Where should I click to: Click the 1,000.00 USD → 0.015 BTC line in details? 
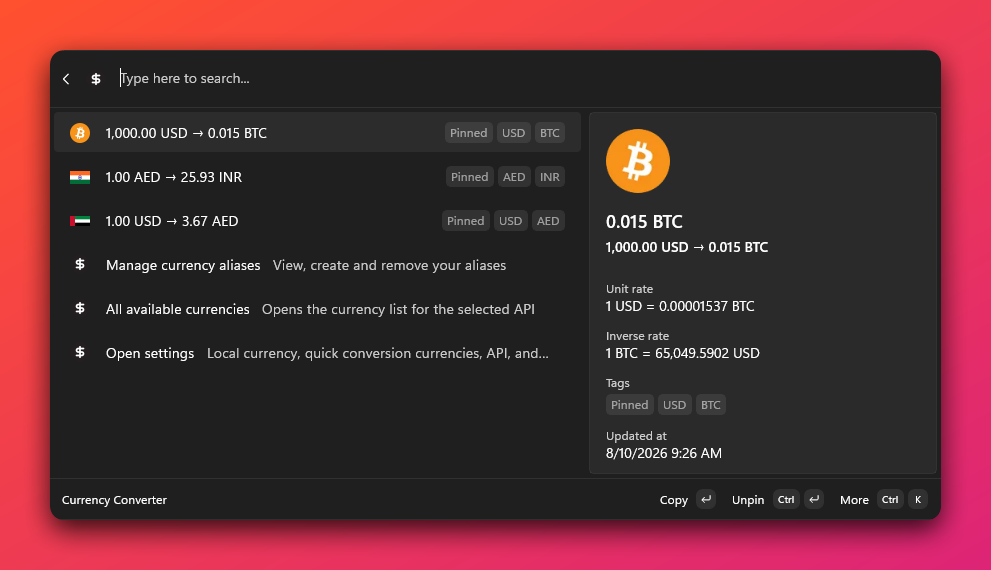[687, 247]
